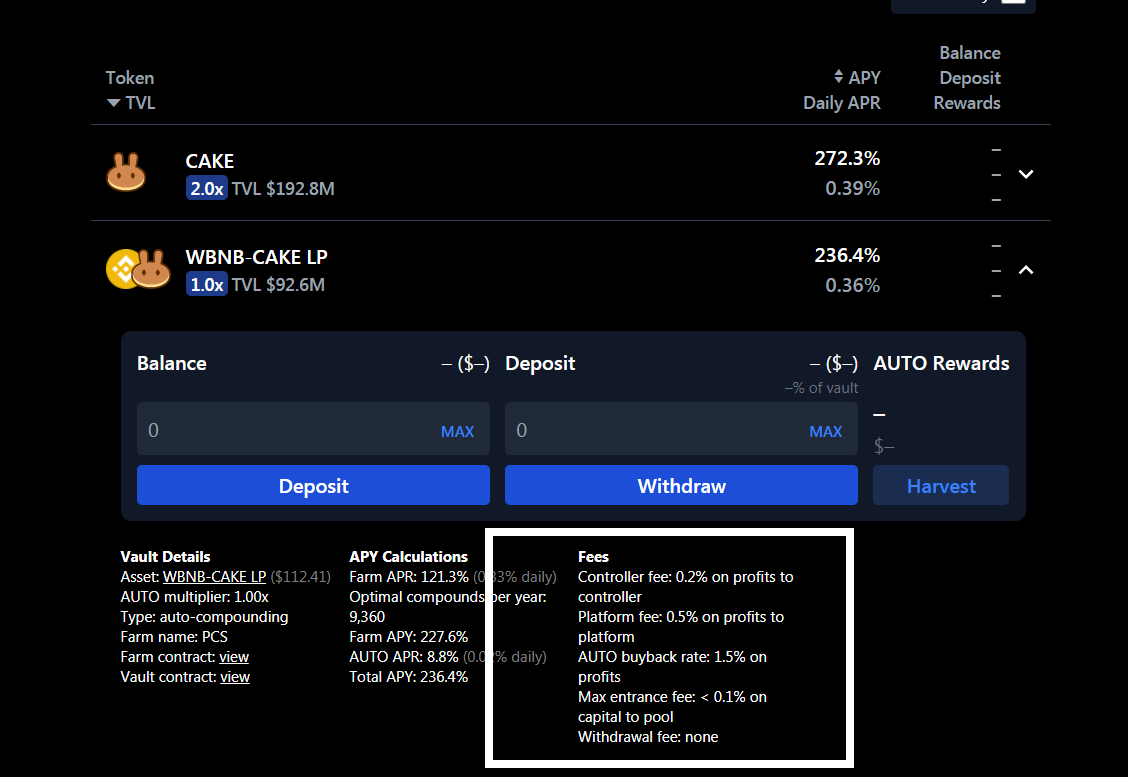
Task: Sort vaults by APY column header
Action: pos(857,77)
